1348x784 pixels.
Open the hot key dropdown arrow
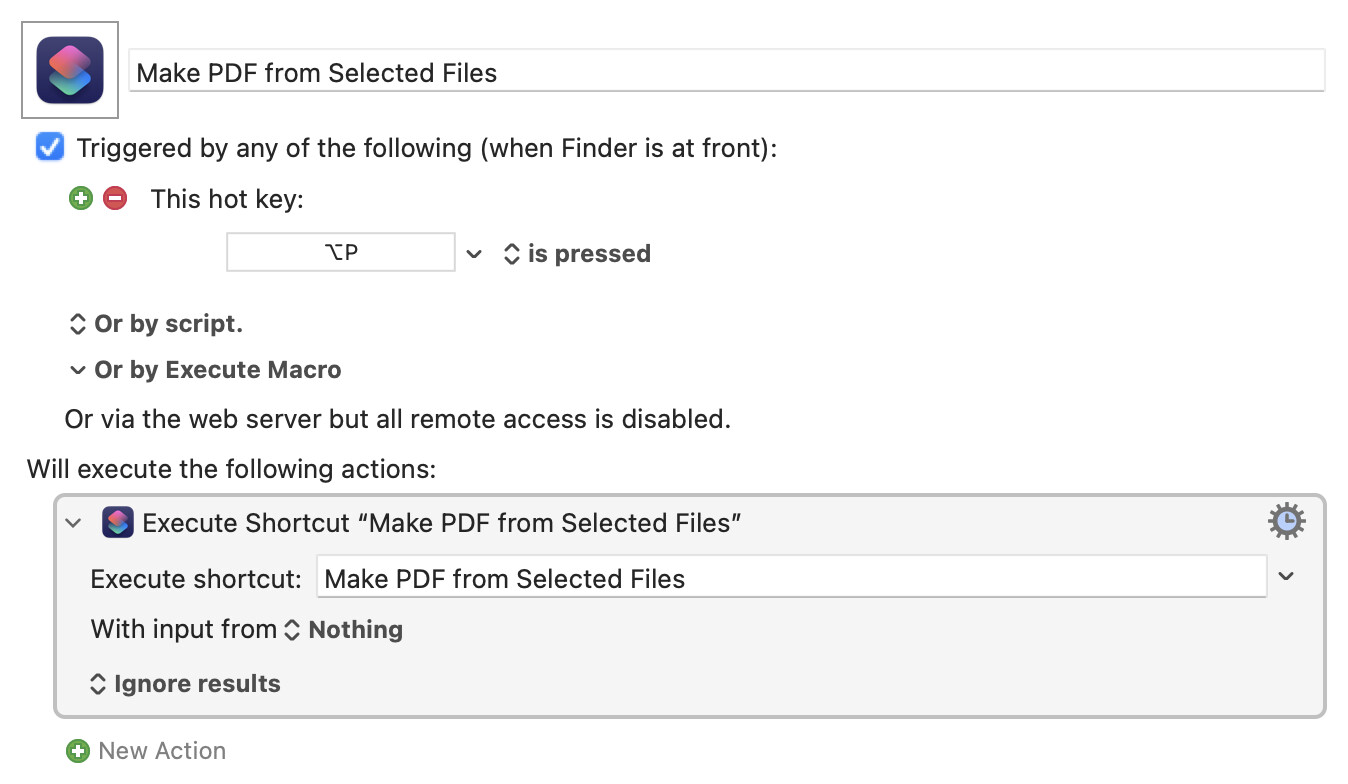tap(474, 254)
